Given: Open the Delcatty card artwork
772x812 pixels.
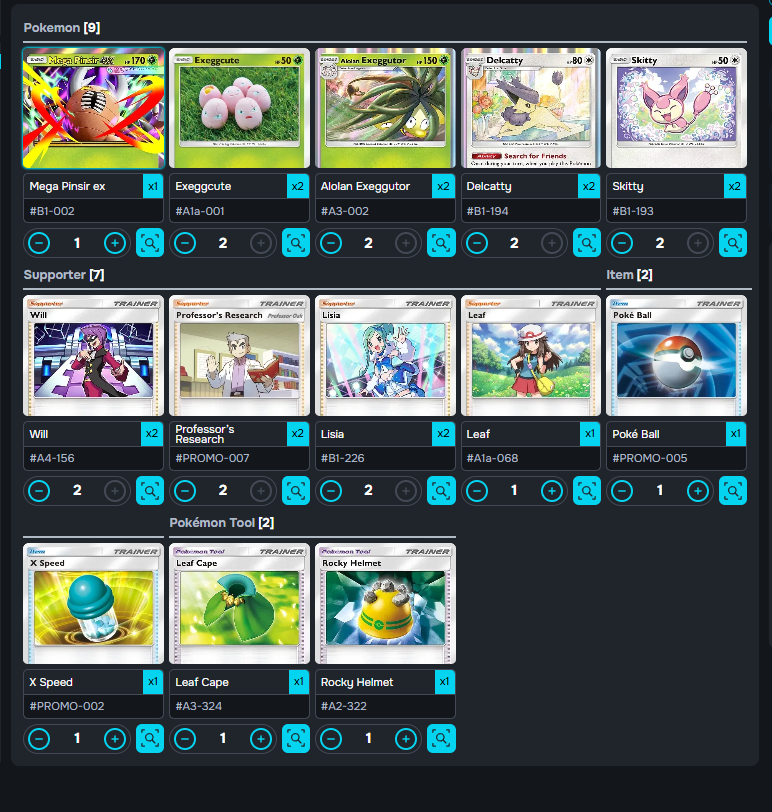Looking at the screenshot, I should [x=531, y=108].
